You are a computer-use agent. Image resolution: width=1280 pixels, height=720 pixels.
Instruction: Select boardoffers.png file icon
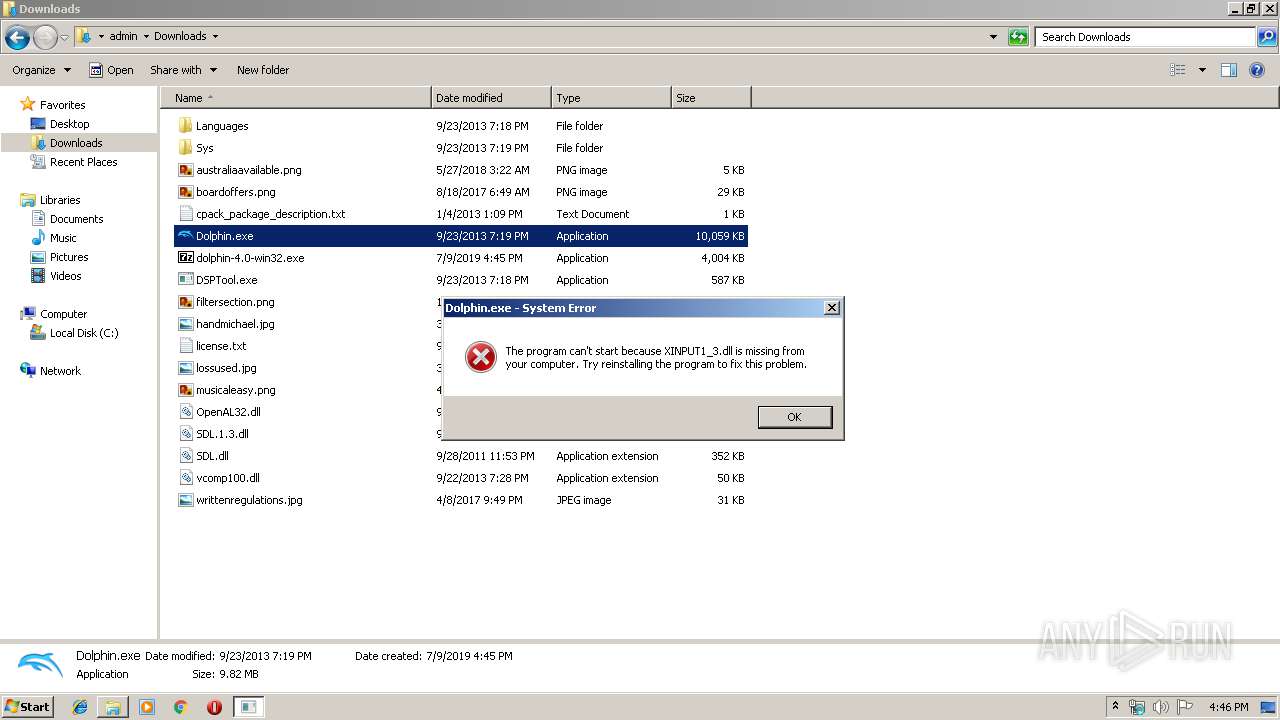(x=185, y=192)
